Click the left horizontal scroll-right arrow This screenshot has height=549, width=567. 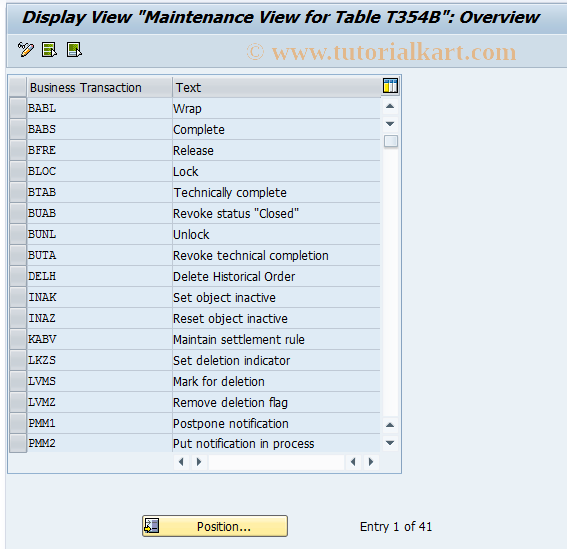click(199, 462)
